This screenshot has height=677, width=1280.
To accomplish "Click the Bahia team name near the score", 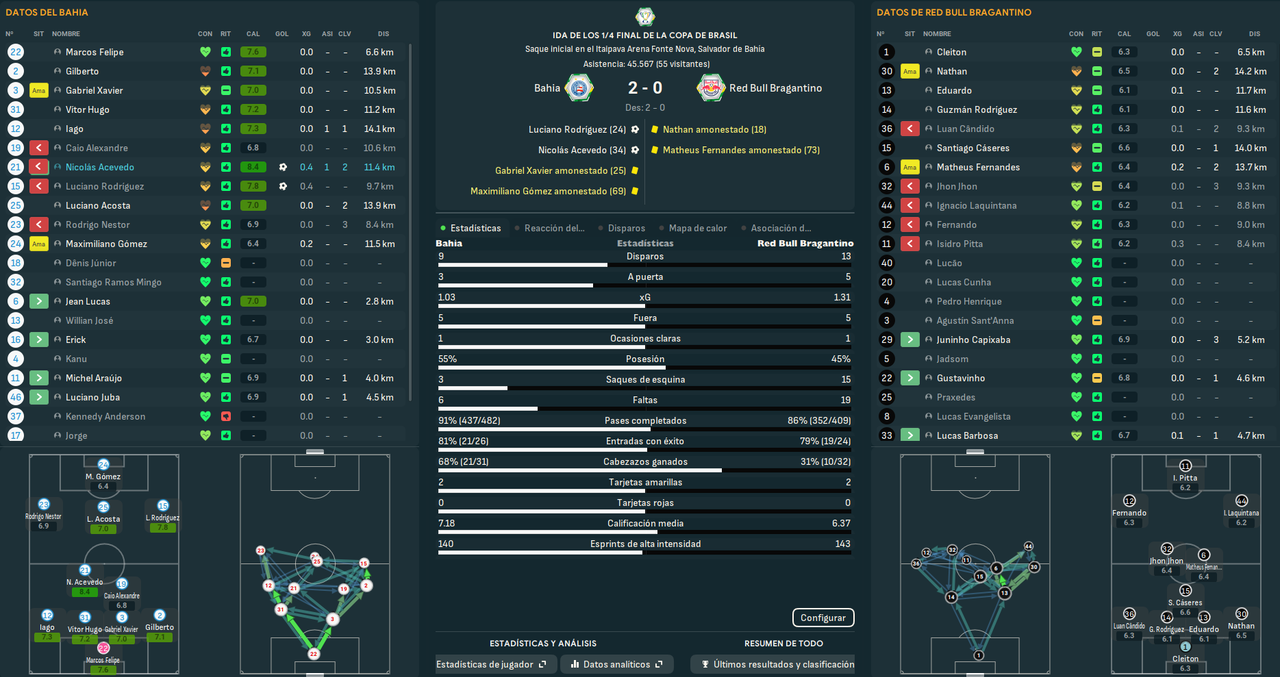I will coord(547,88).
